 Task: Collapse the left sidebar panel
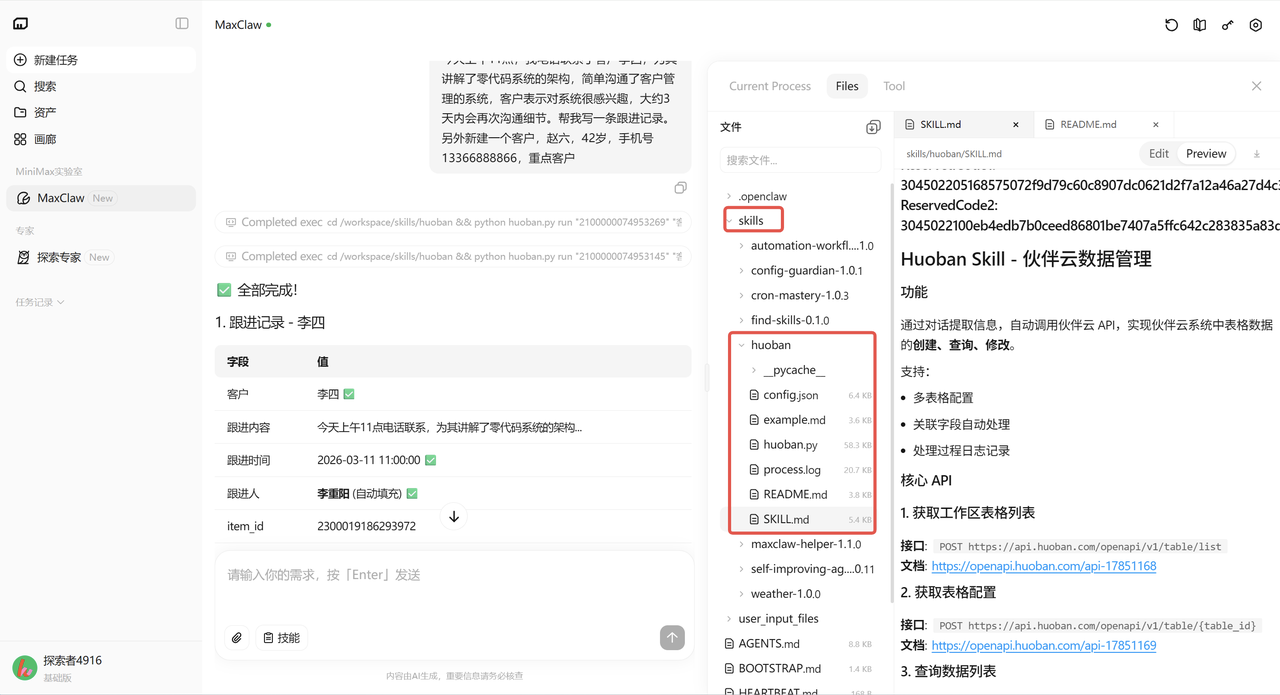[182, 24]
